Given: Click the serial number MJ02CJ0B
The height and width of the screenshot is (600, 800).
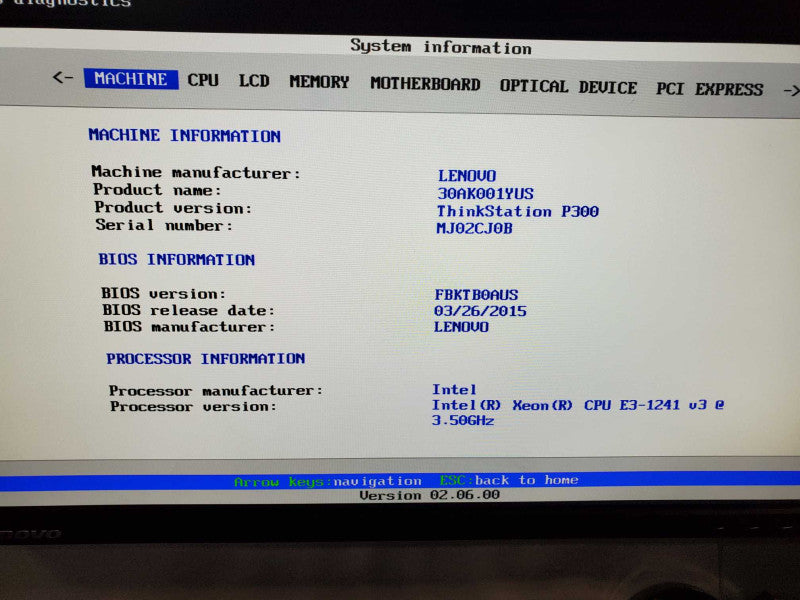Looking at the screenshot, I should (x=474, y=228).
